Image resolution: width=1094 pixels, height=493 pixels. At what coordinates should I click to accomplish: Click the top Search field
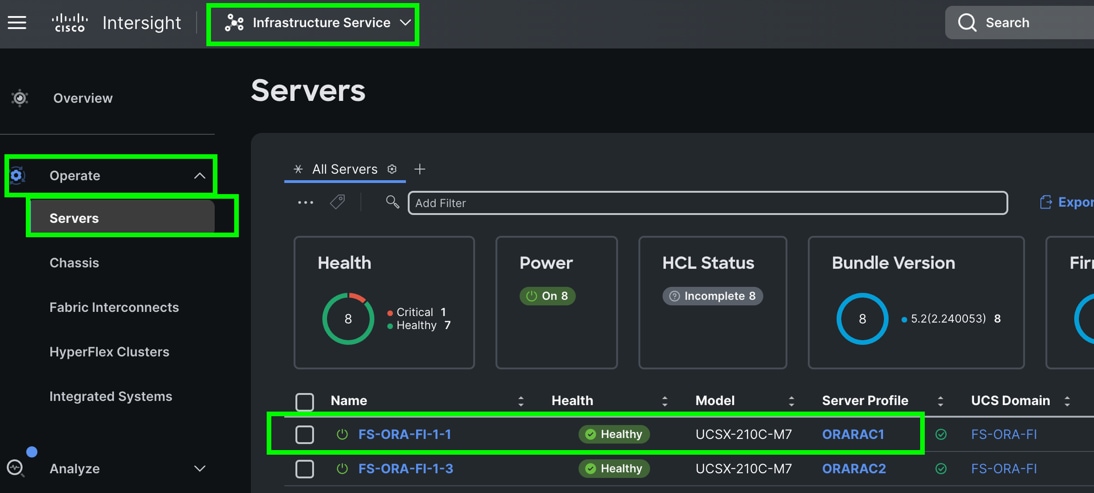(x=1019, y=23)
